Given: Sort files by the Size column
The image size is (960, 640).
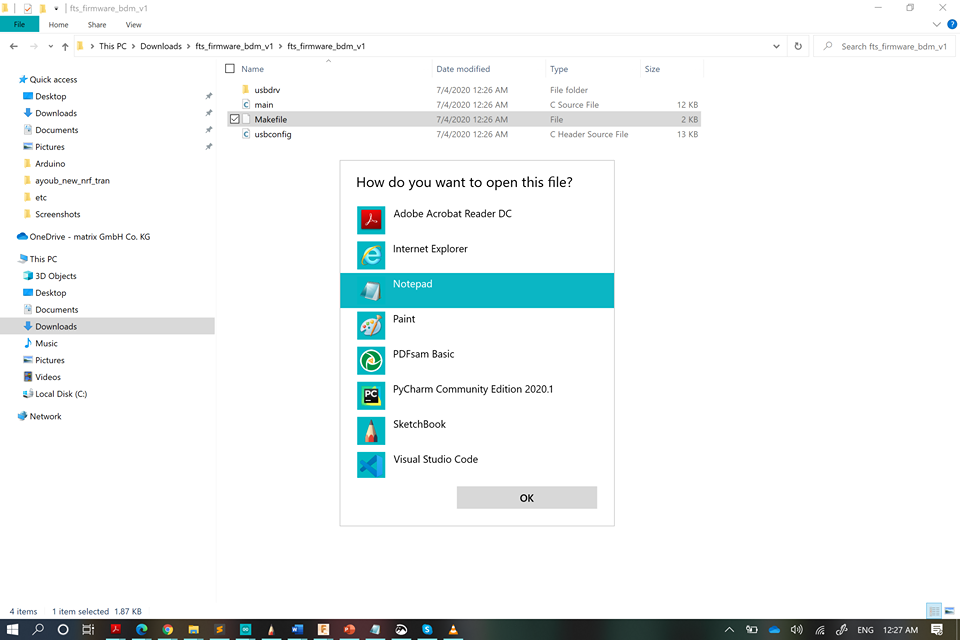Looking at the screenshot, I should pyautogui.click(x=652, y=69).
